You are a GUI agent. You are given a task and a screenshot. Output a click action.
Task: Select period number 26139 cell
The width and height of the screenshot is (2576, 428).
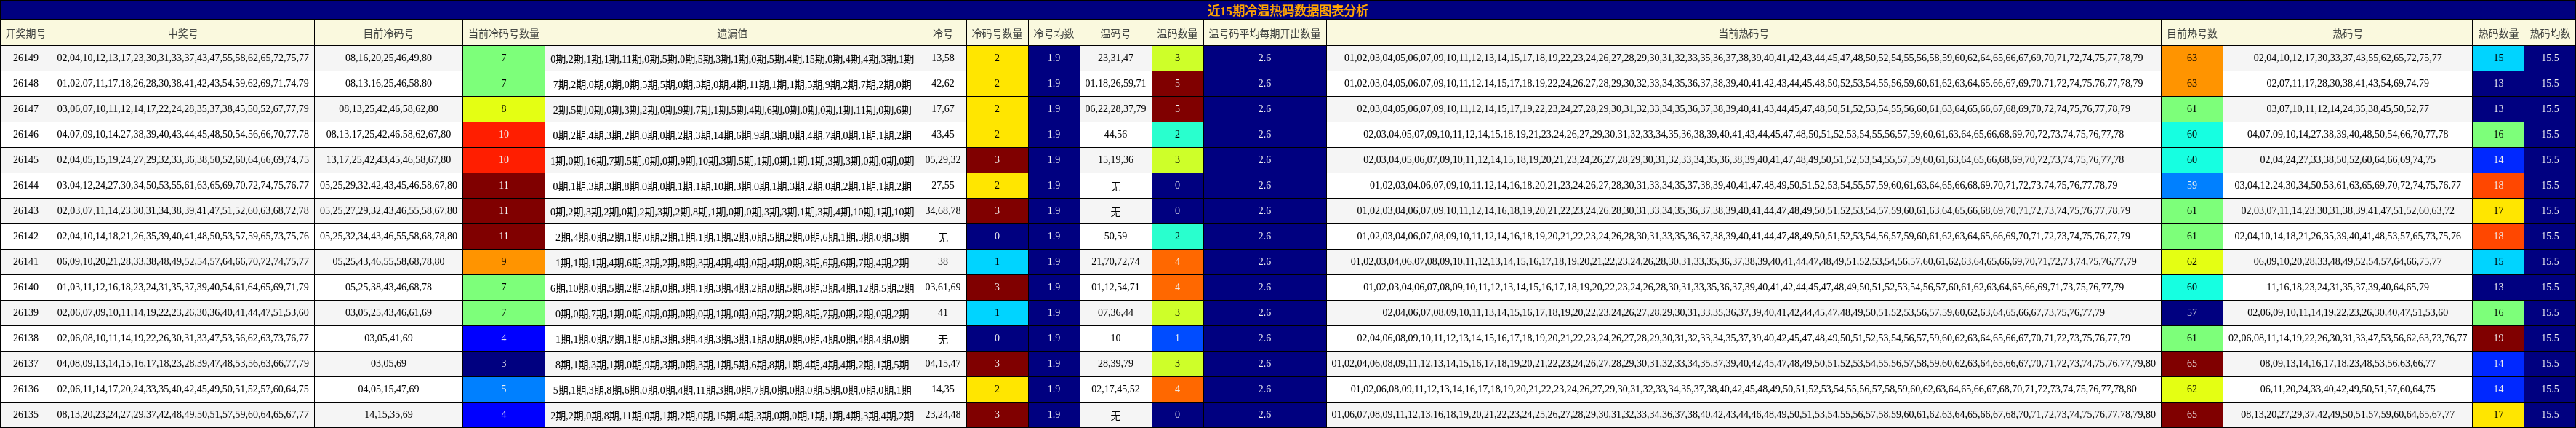point(26,313)
